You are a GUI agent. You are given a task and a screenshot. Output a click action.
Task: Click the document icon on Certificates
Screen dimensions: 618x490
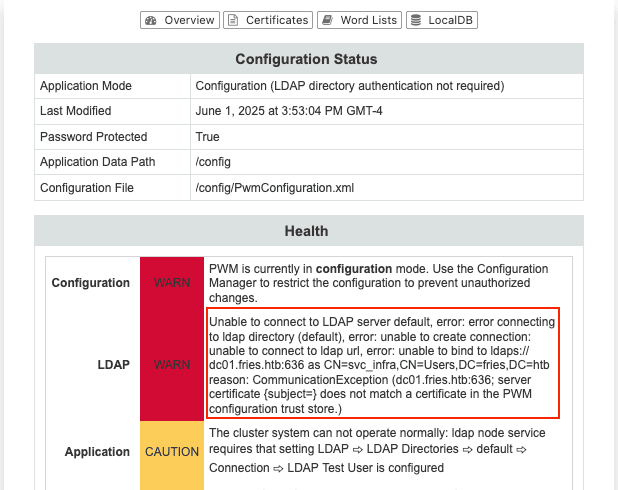pyautogui.click(x=233, y=20)
